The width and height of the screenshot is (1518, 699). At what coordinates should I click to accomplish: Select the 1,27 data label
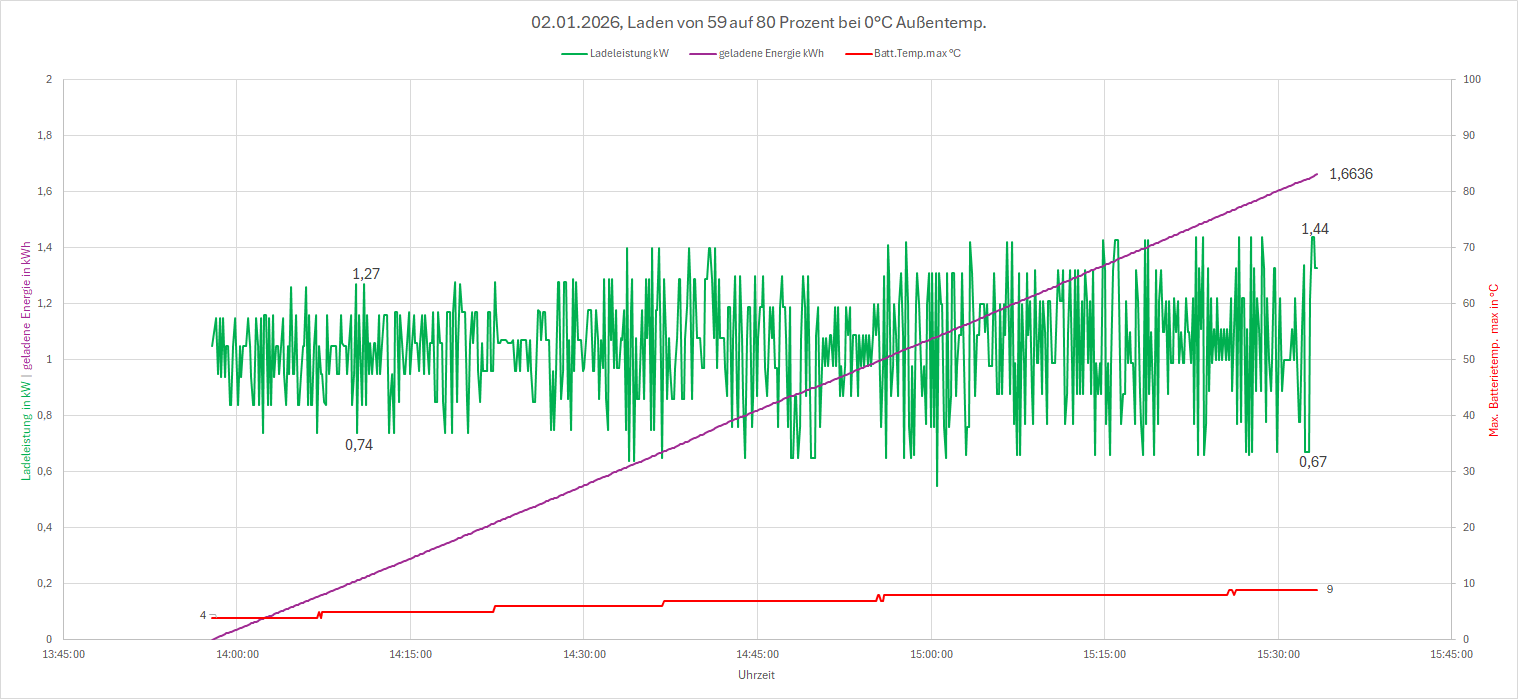point(366,274)
